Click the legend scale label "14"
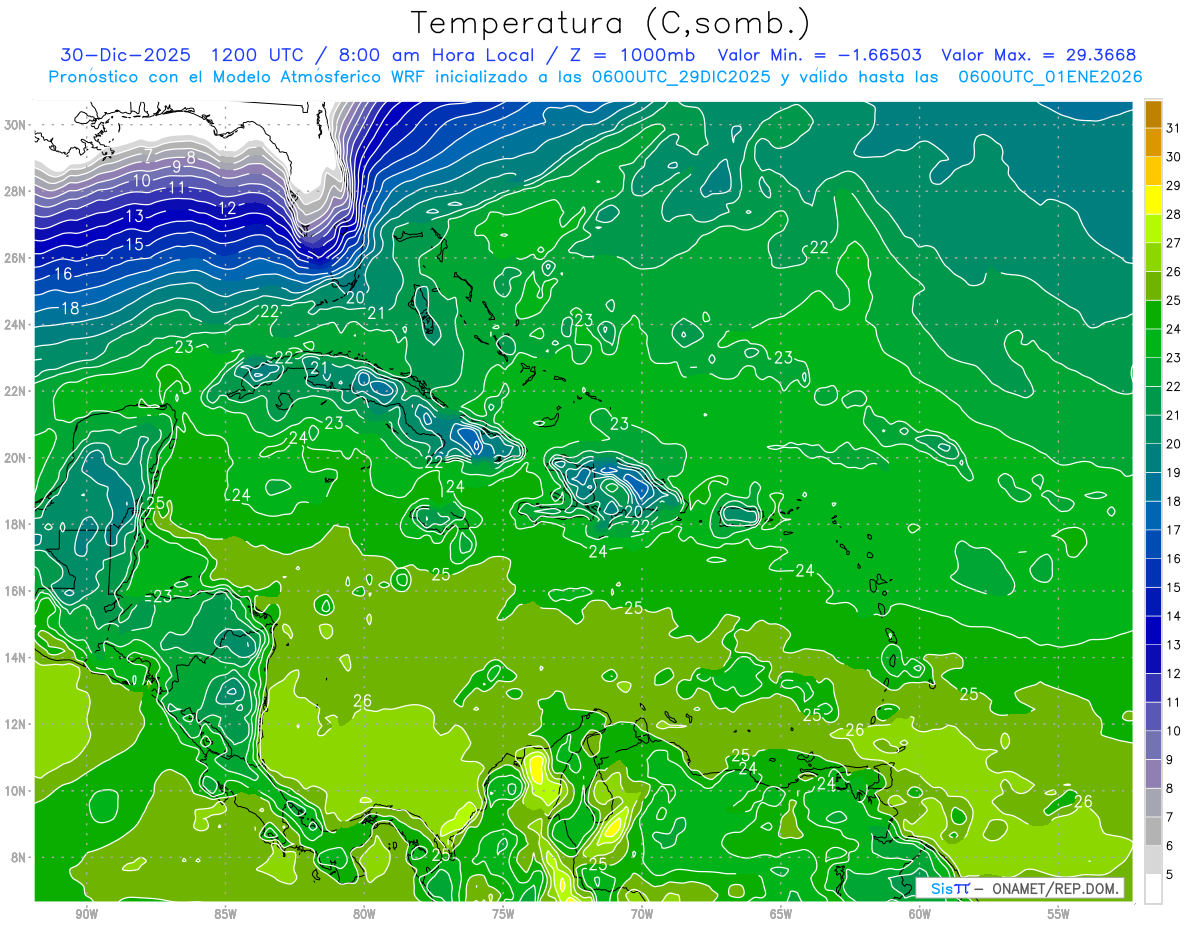This screenshot has width=1200, height=927. (x=1173, y=616)
